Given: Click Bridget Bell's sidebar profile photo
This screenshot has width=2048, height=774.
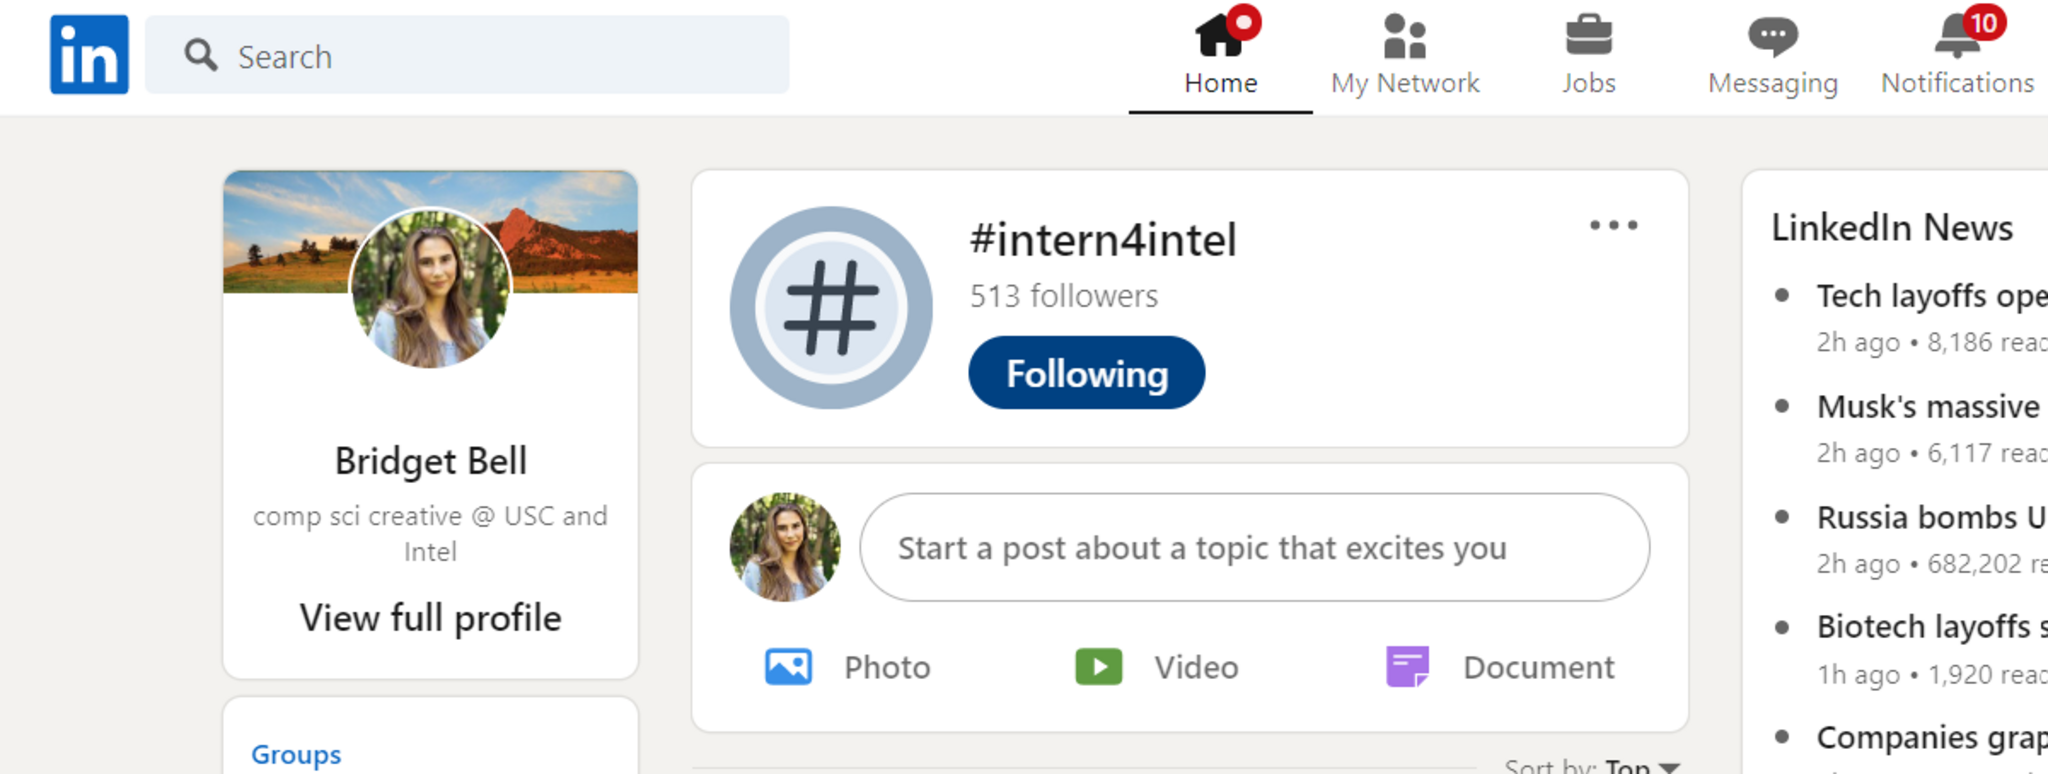Looking at the screenshot, I should point(431,288).
